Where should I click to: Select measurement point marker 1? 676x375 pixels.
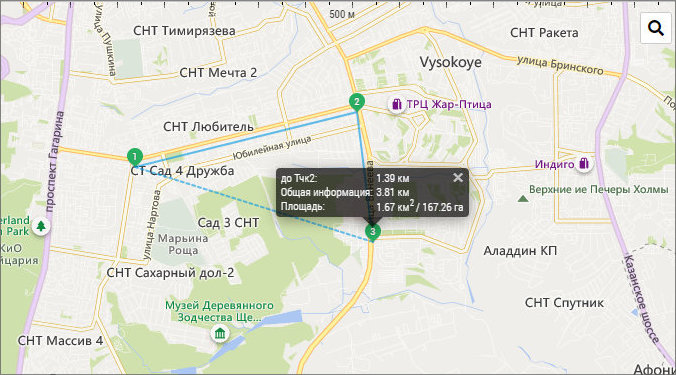(135, 156)
